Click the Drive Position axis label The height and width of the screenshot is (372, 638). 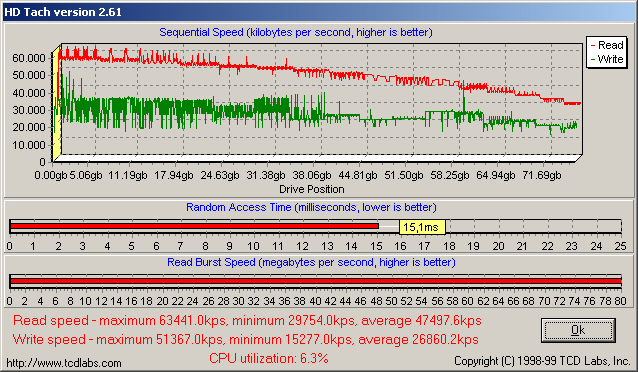click(x=312, y=189)
